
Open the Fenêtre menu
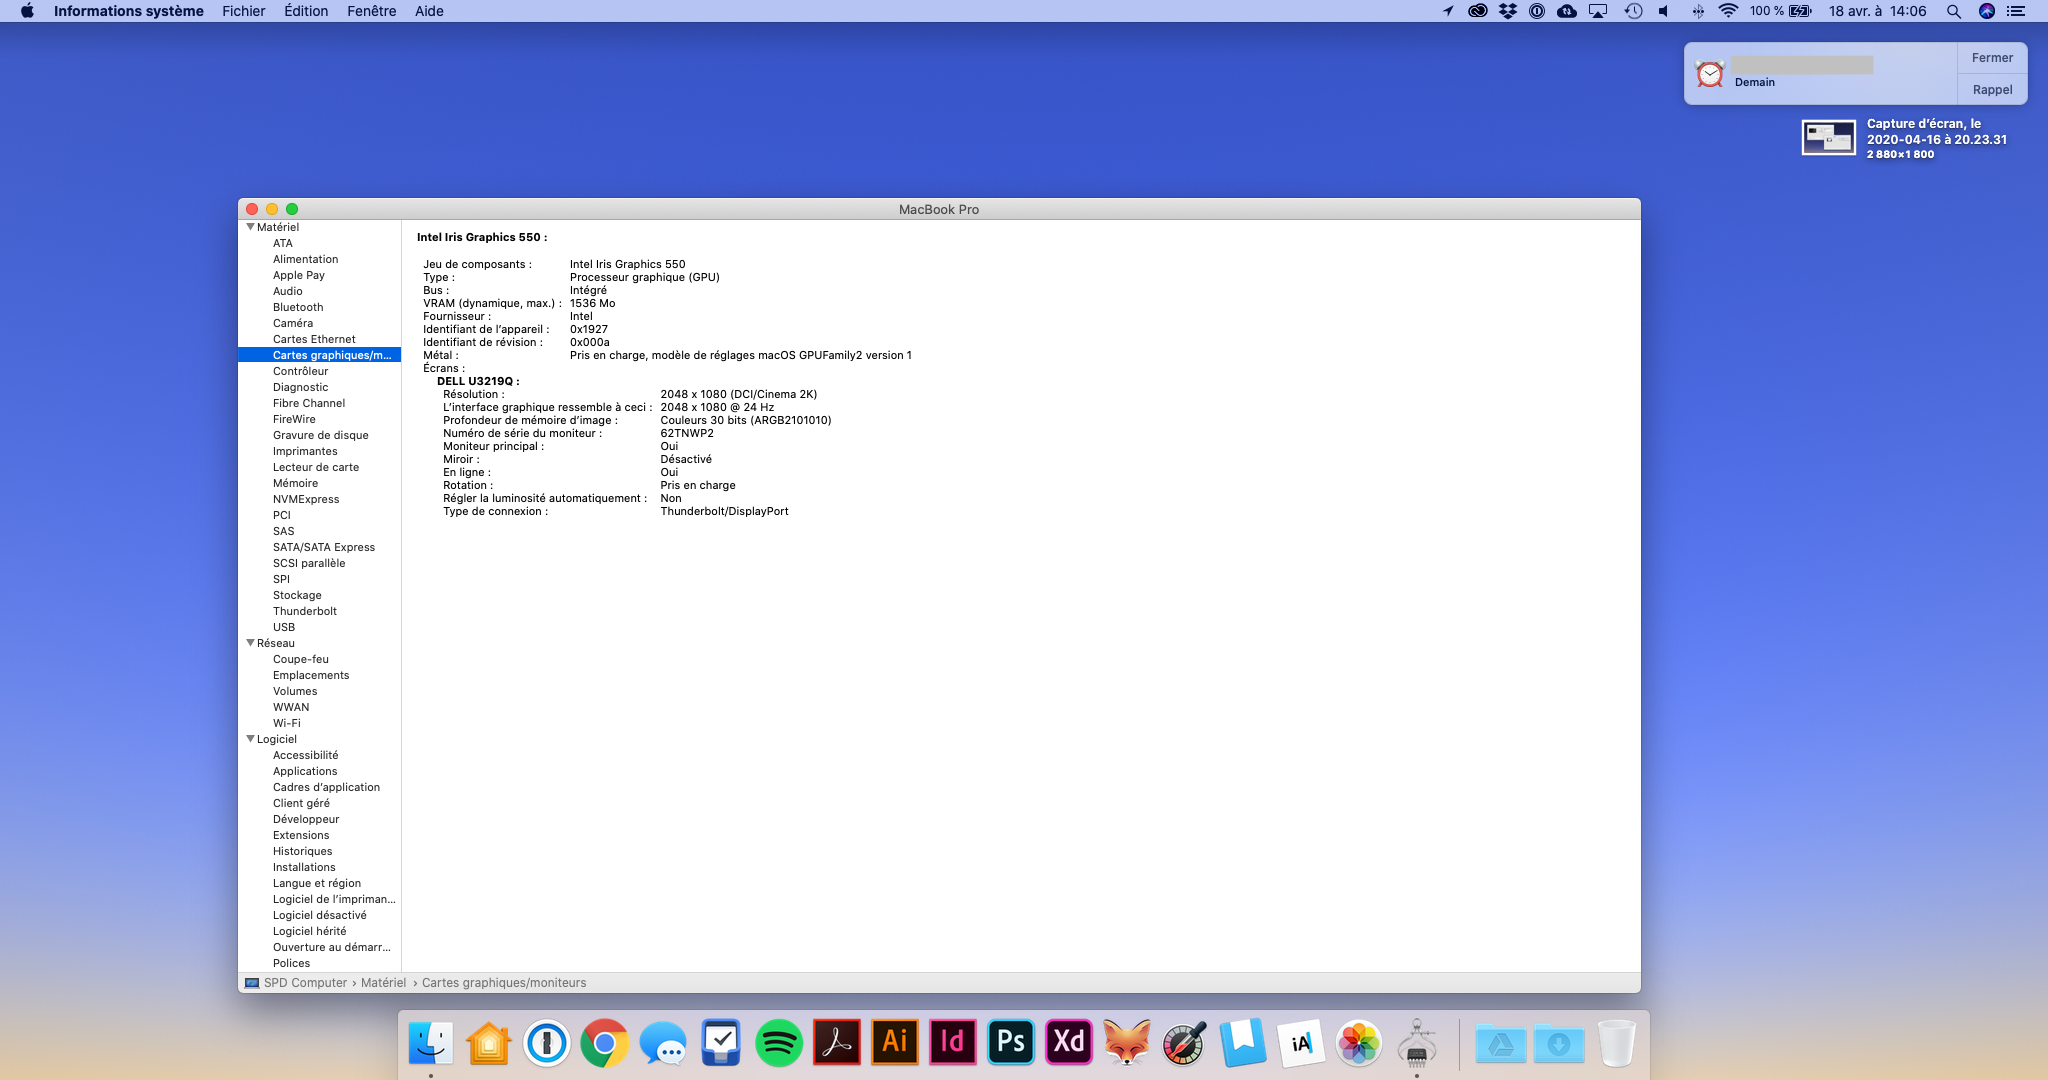click(x=371, y=11)
